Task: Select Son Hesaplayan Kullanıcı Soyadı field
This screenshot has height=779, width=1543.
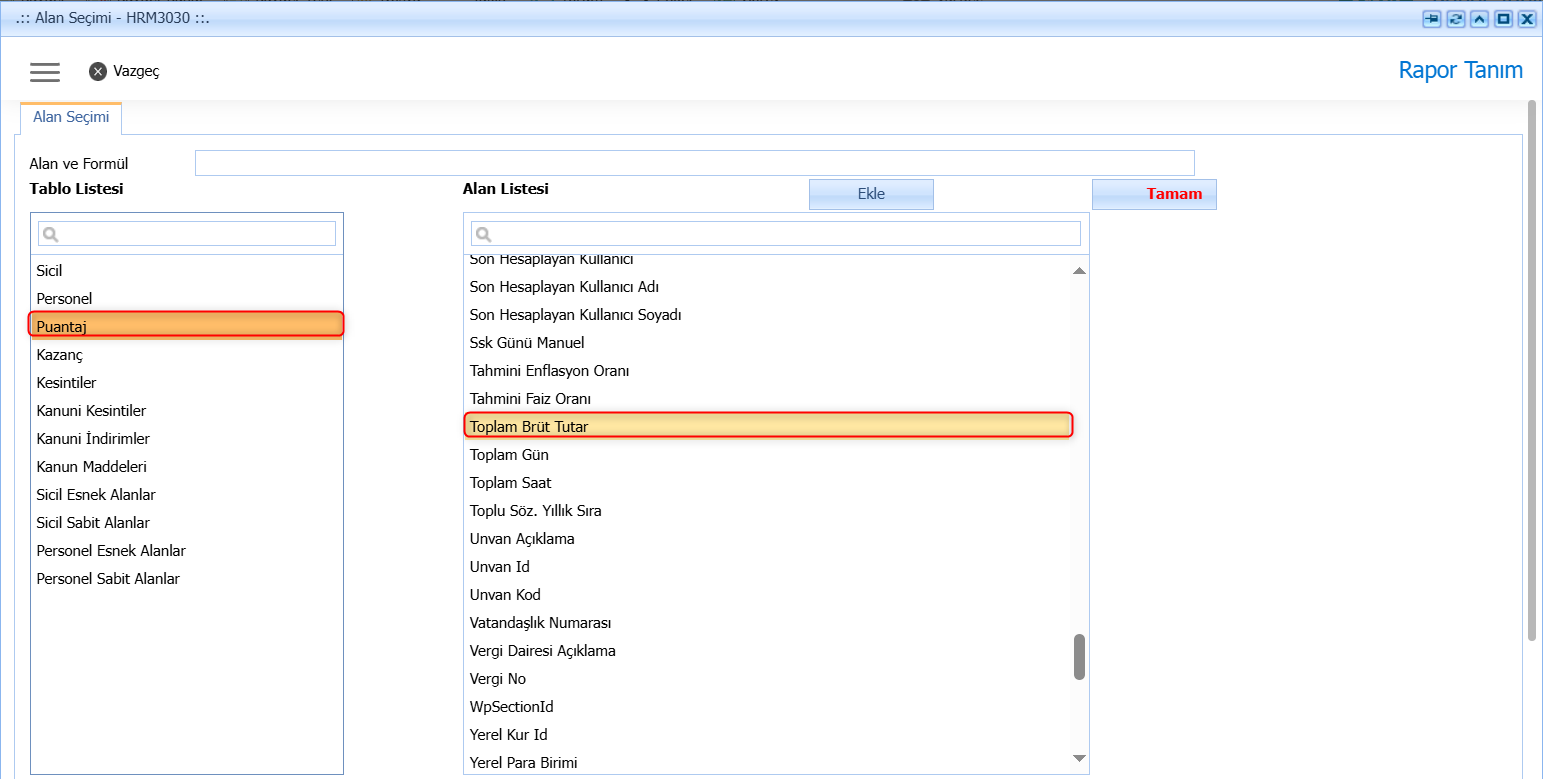Action: point(768,315)
